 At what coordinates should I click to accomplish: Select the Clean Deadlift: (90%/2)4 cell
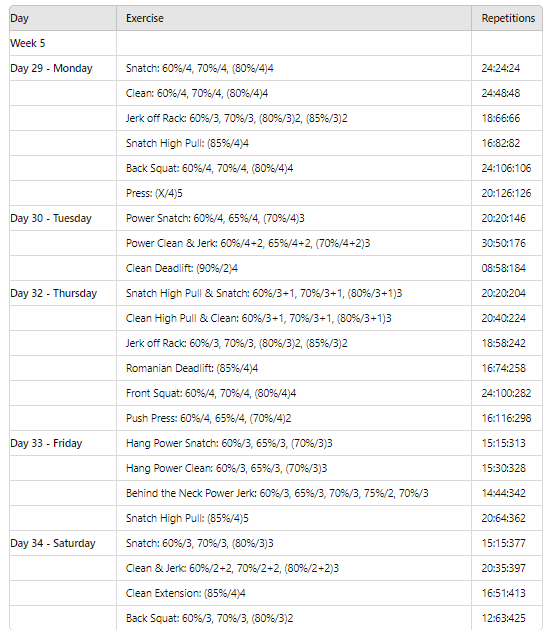(294, 268)
